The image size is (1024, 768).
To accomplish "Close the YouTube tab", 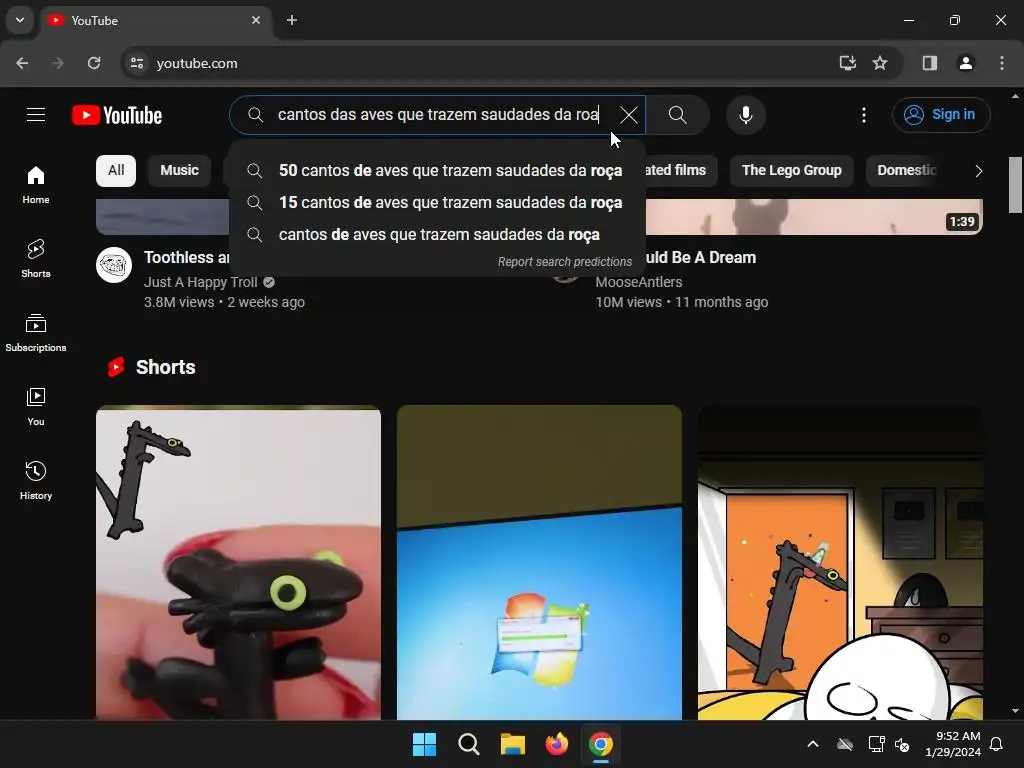I will pyautogui.click(x=256, y=20).
